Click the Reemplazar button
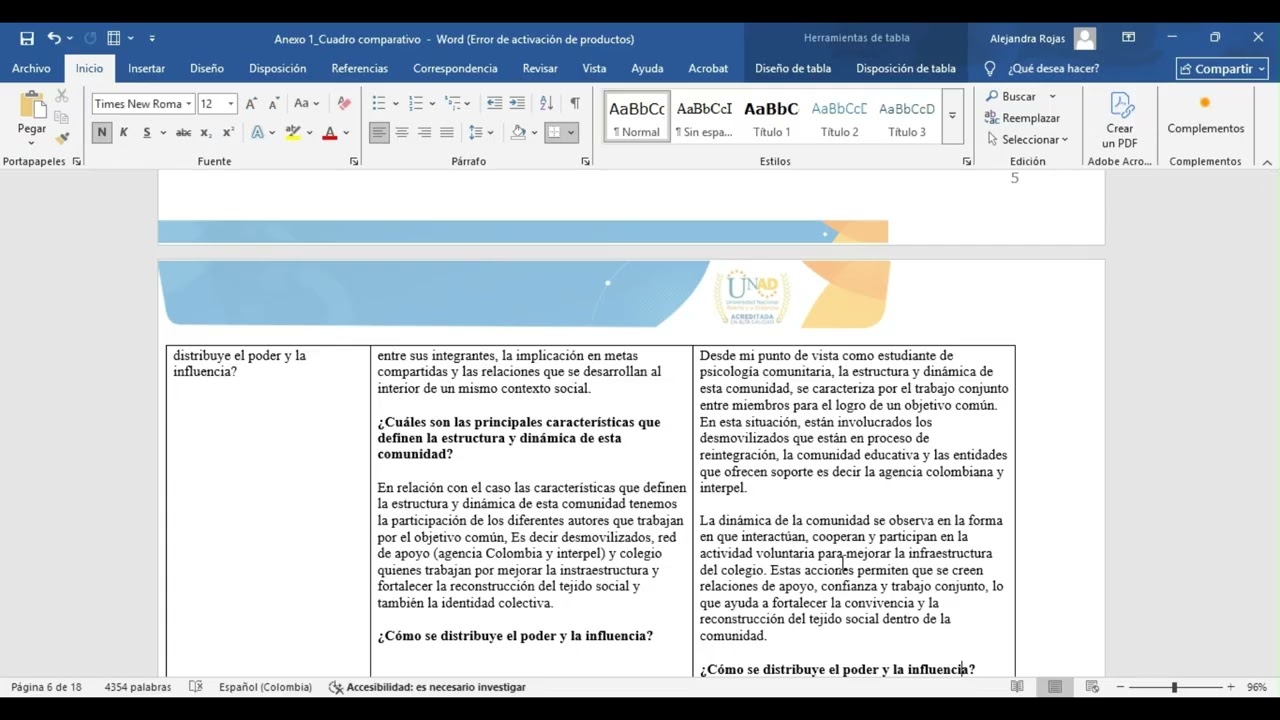 [1022, 118]
